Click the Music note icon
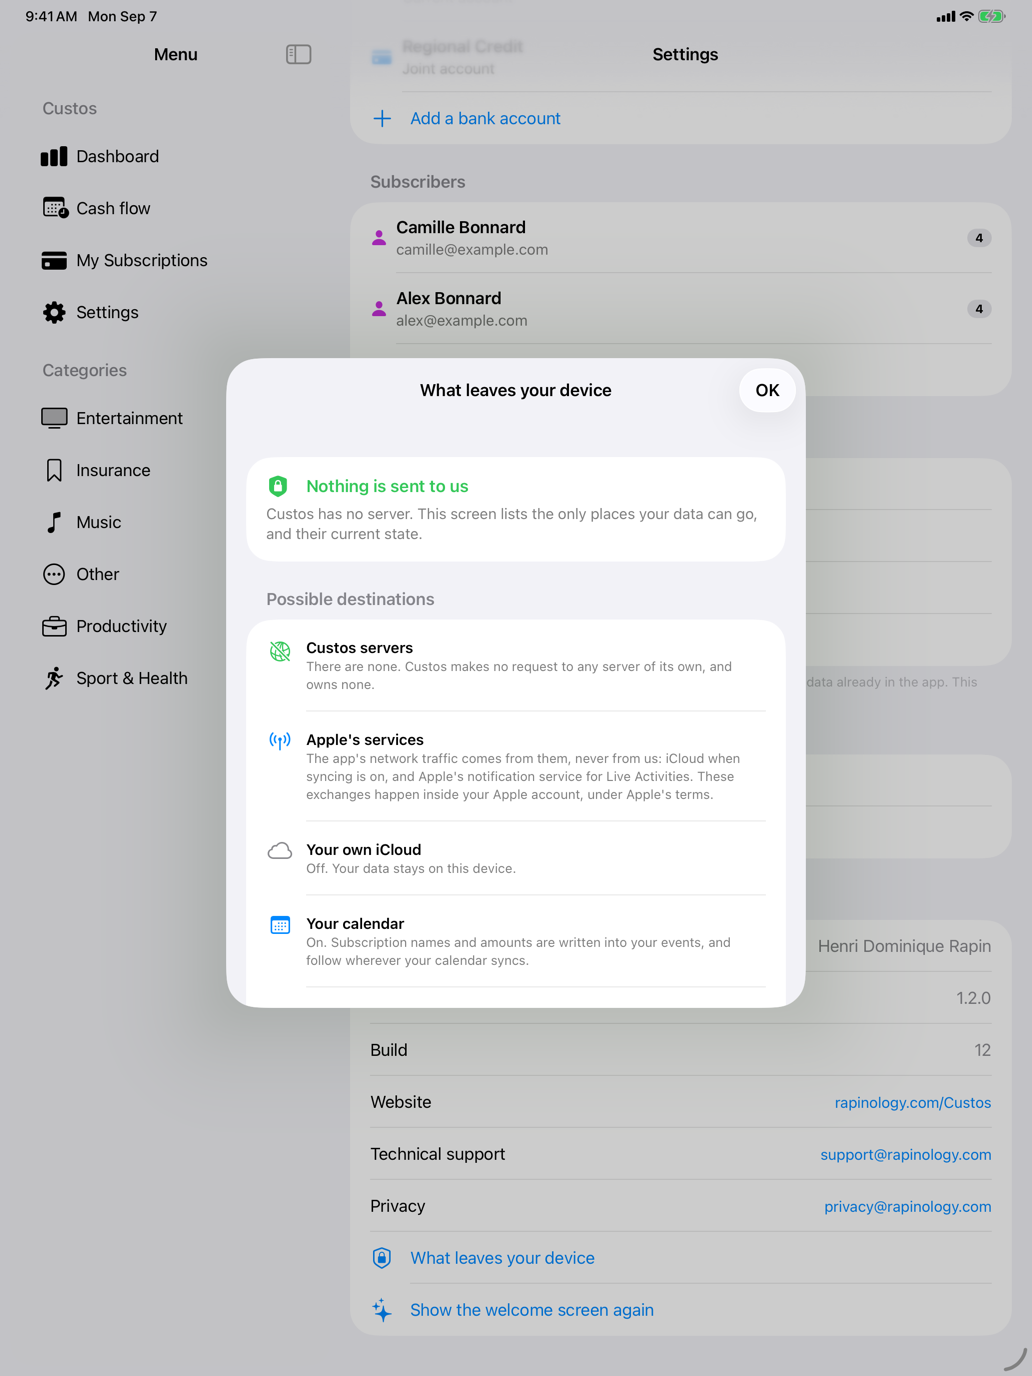This screenshot has height=1376, width=1032. pyautogui.click(x=54, y=522)
